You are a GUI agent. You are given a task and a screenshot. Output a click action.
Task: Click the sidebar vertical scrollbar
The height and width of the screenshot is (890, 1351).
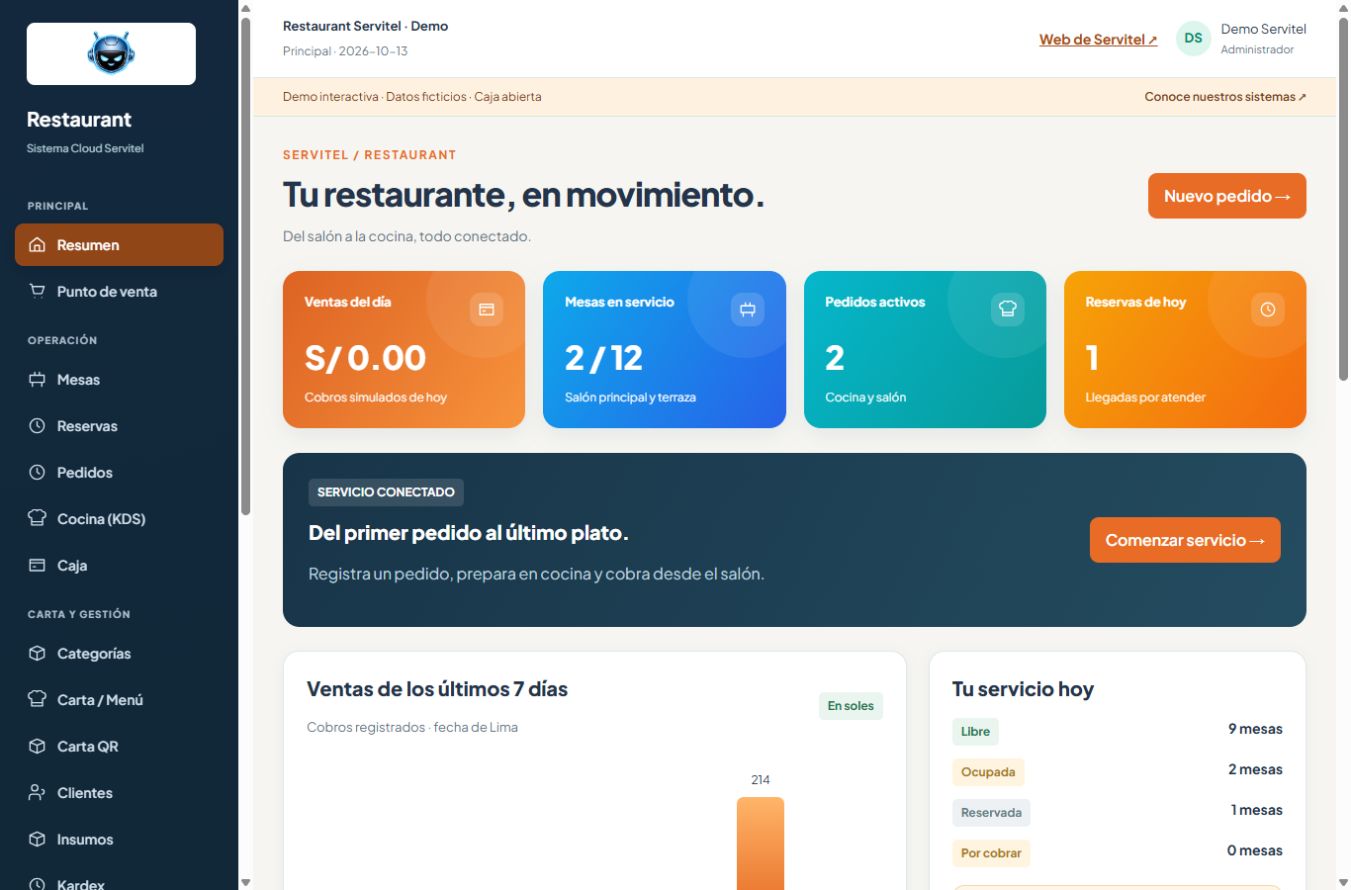245,265
